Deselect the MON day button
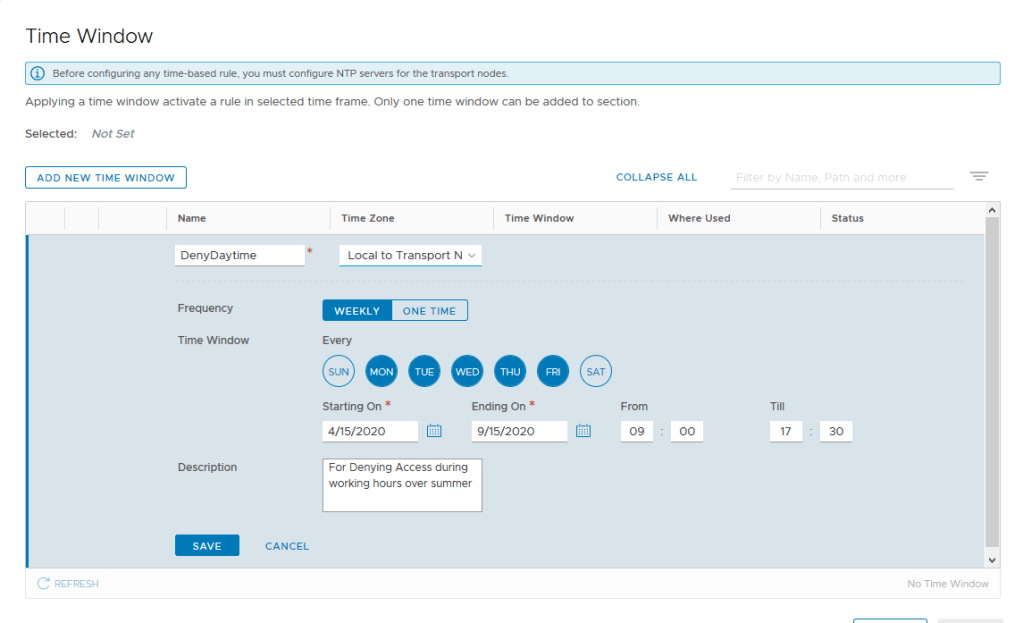 [381, 372]
